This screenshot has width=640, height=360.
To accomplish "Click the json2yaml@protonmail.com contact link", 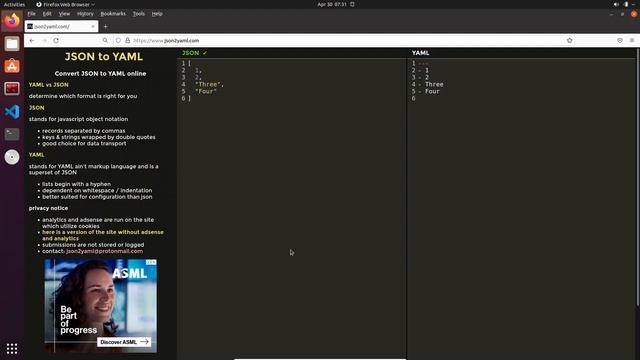I will (104, 251).
